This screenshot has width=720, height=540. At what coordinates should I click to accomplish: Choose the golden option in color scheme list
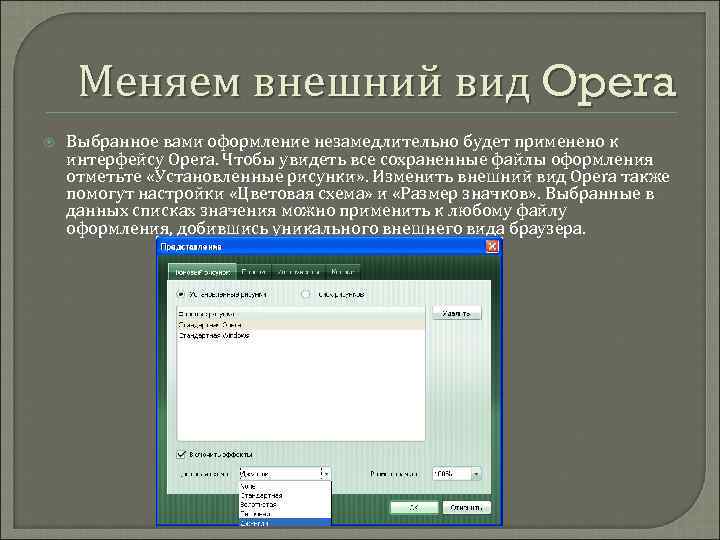(x=285, y=505)
